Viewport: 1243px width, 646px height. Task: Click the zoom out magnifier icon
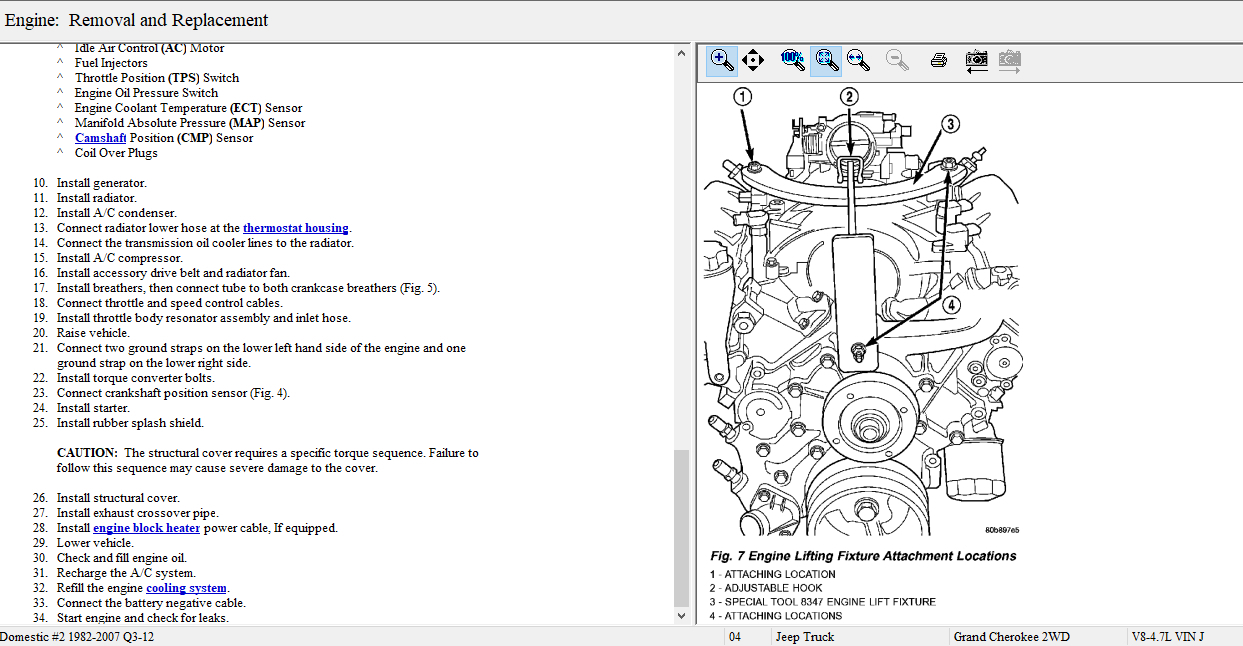click(897, 60)
